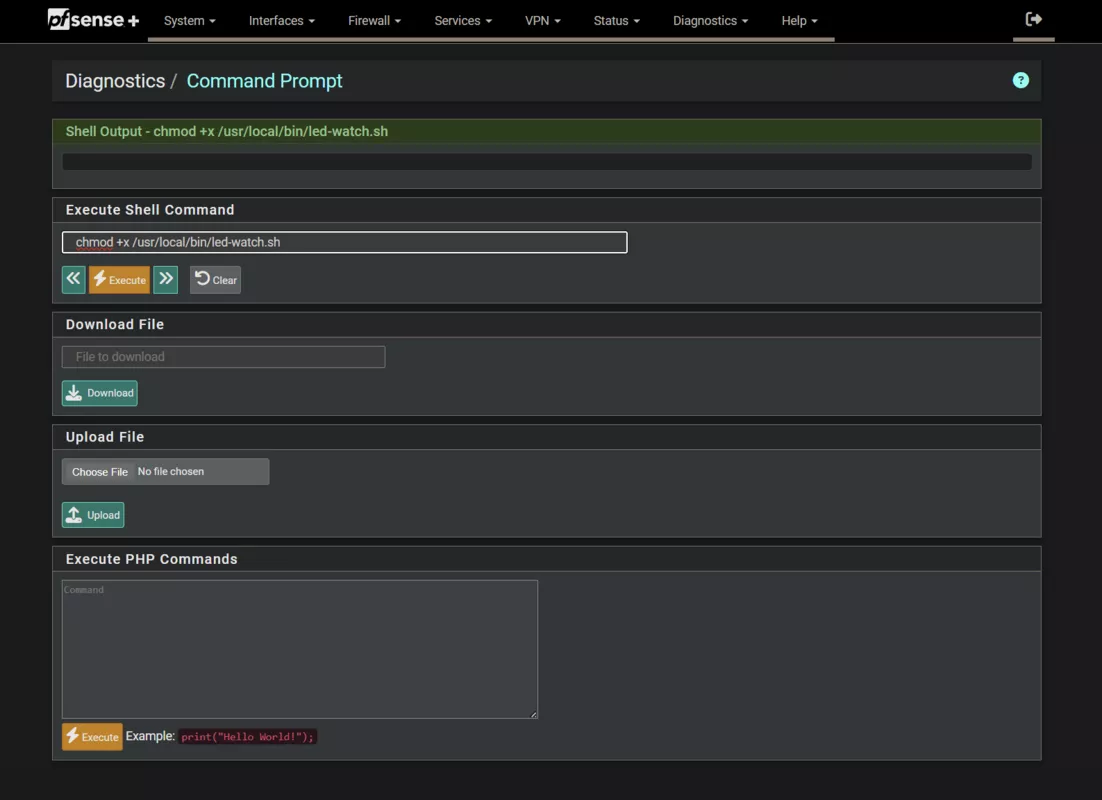Execute the PHP commands
Screen dimensions: 1102x800
(92, 736)
